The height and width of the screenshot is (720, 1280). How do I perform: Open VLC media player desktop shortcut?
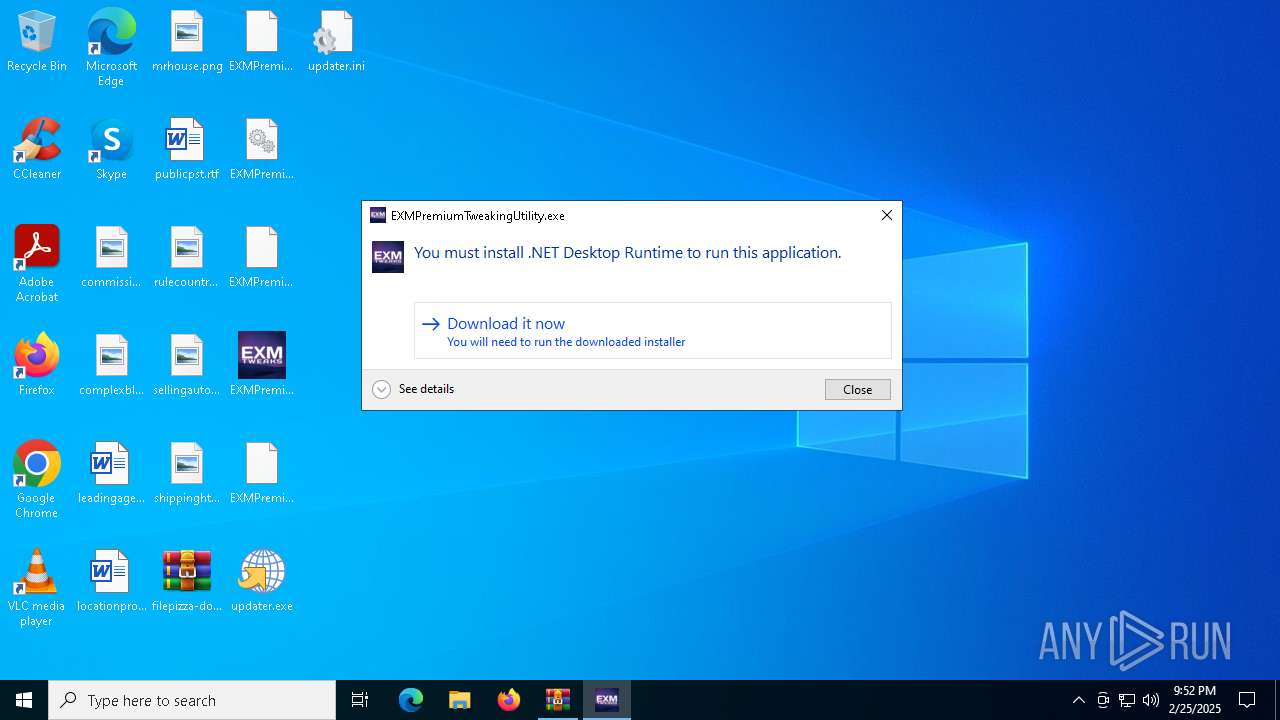click(37, 588)
